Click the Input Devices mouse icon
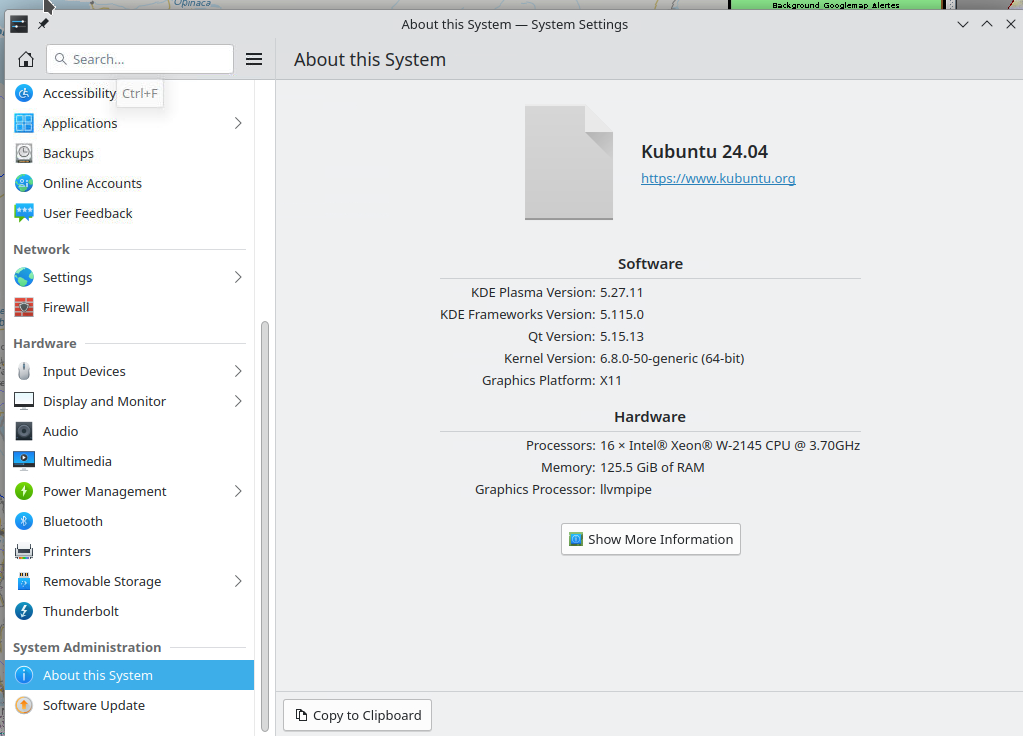Viewport: 1023px width, 736px height. [24, 371]
